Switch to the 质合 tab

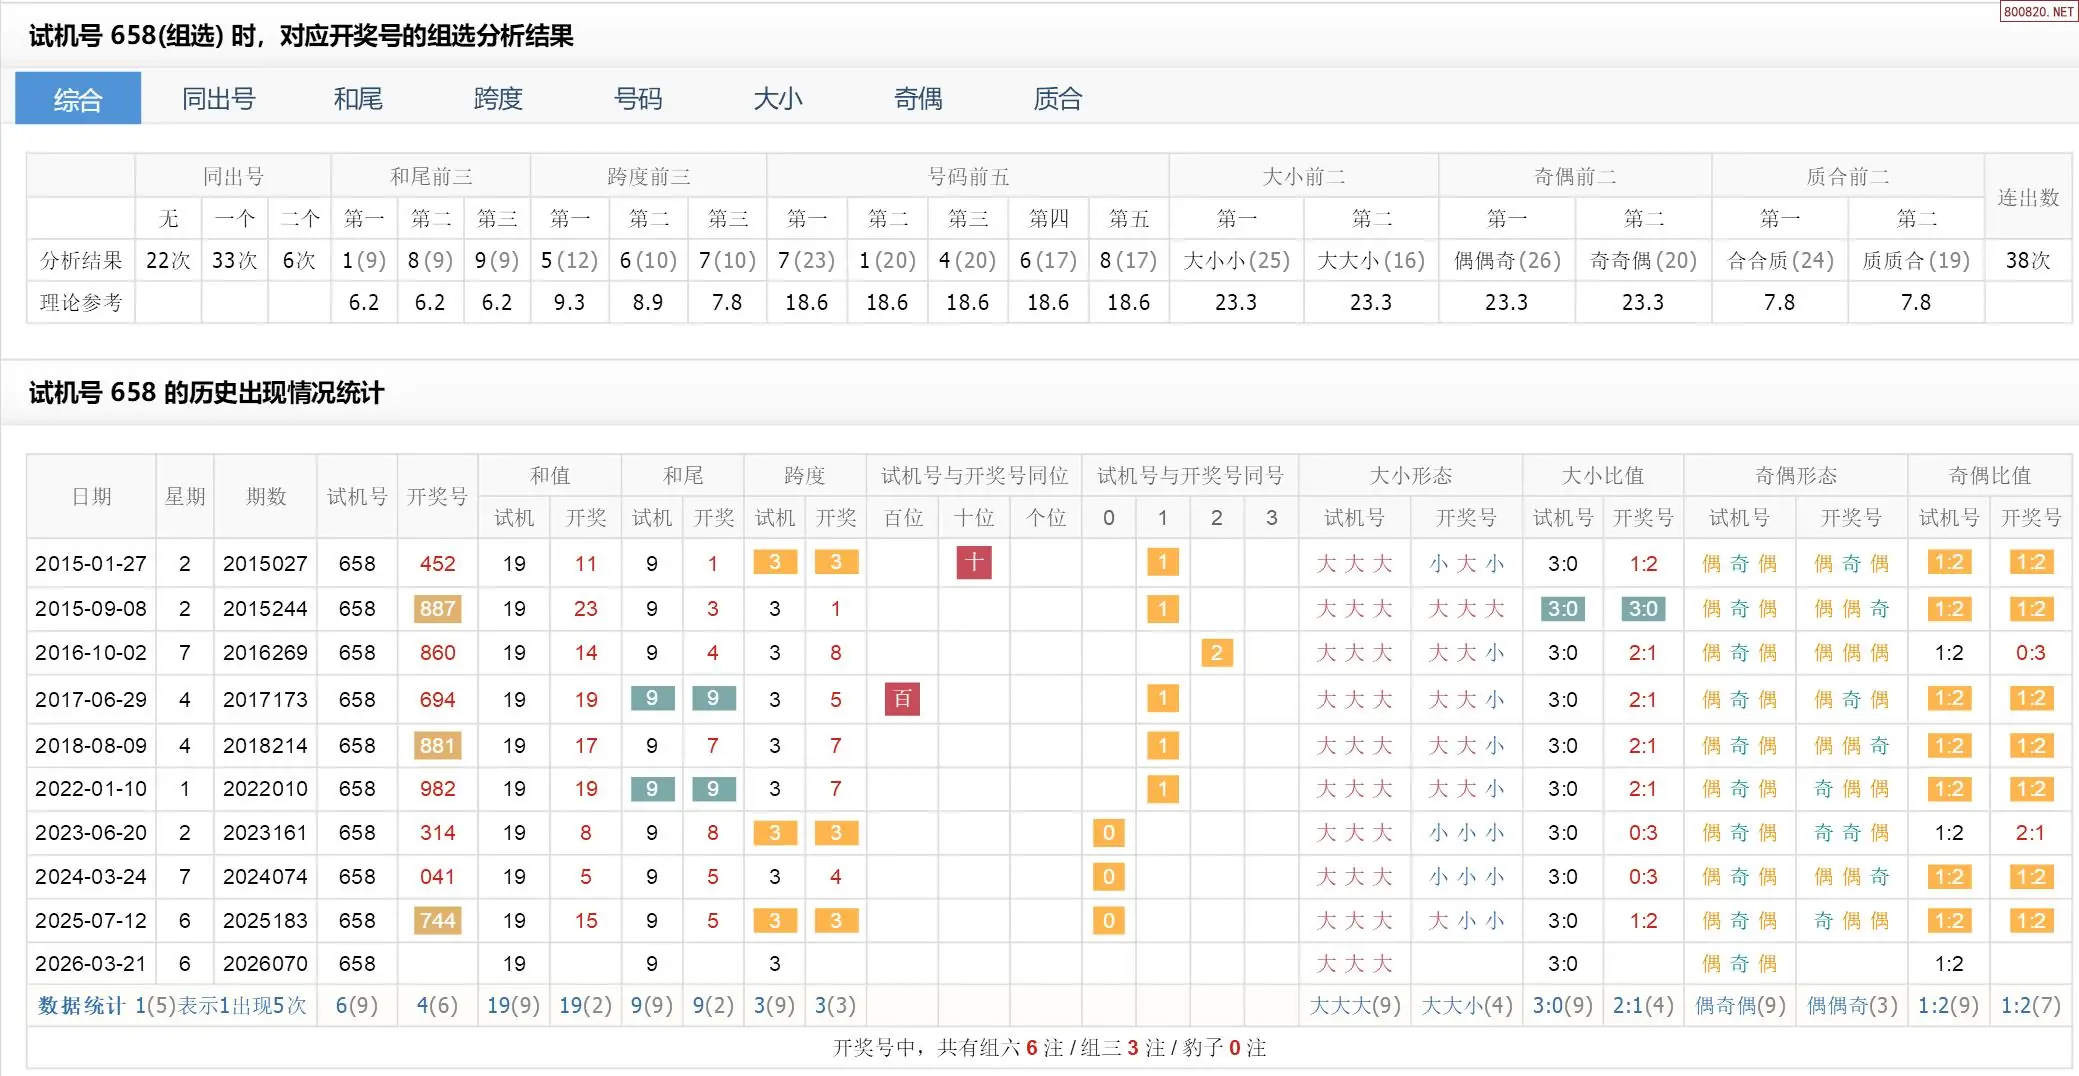(1058, 99)
